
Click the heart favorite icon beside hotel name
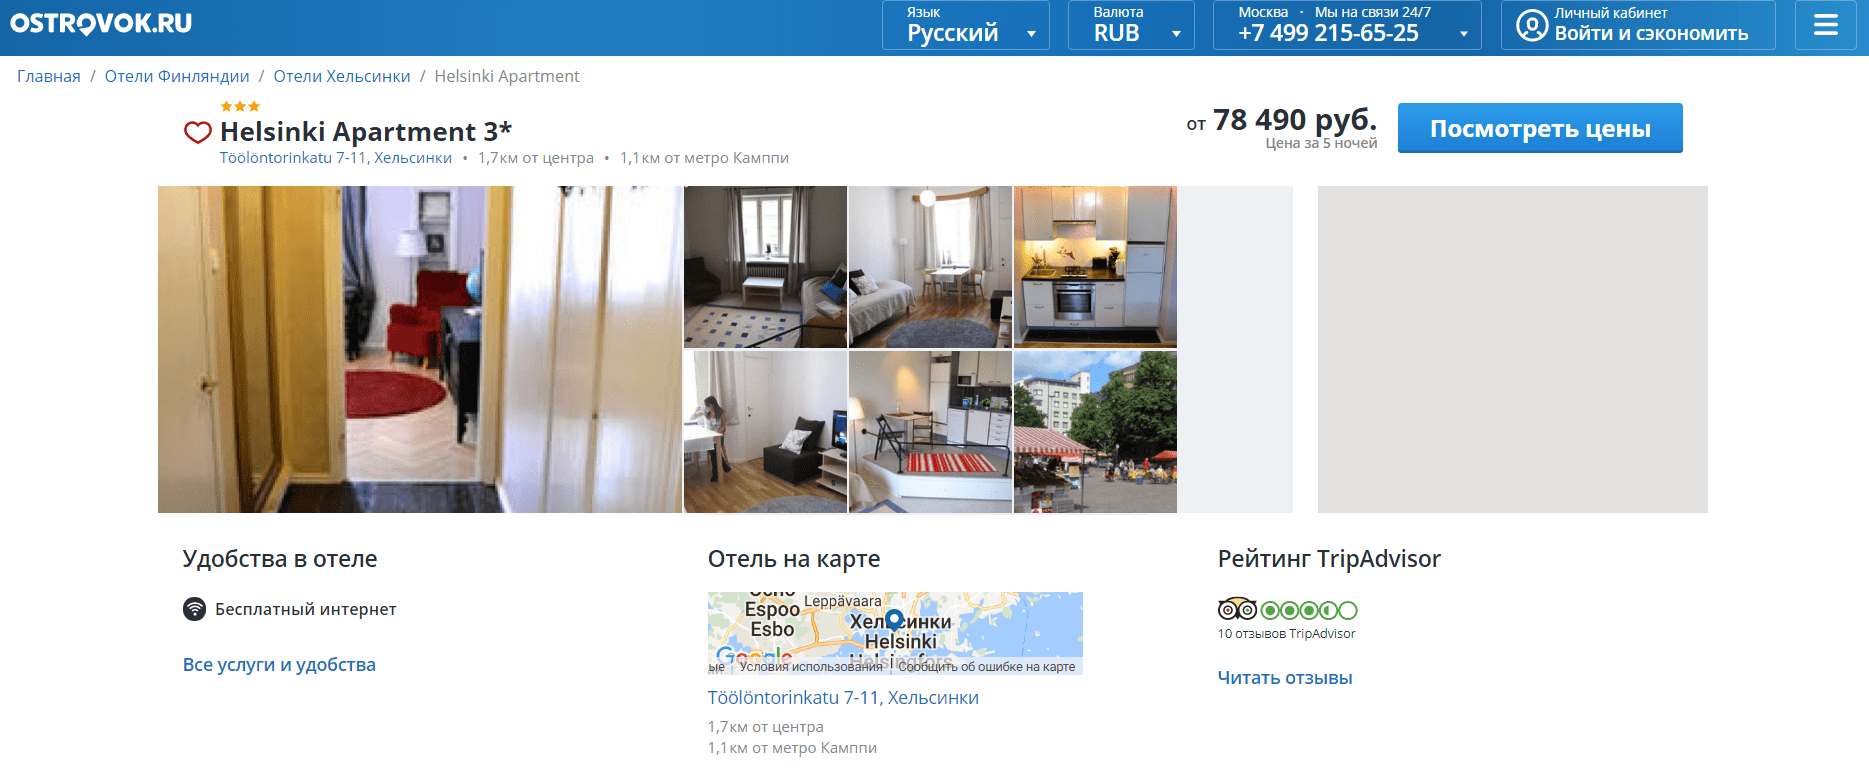(197, 132)
